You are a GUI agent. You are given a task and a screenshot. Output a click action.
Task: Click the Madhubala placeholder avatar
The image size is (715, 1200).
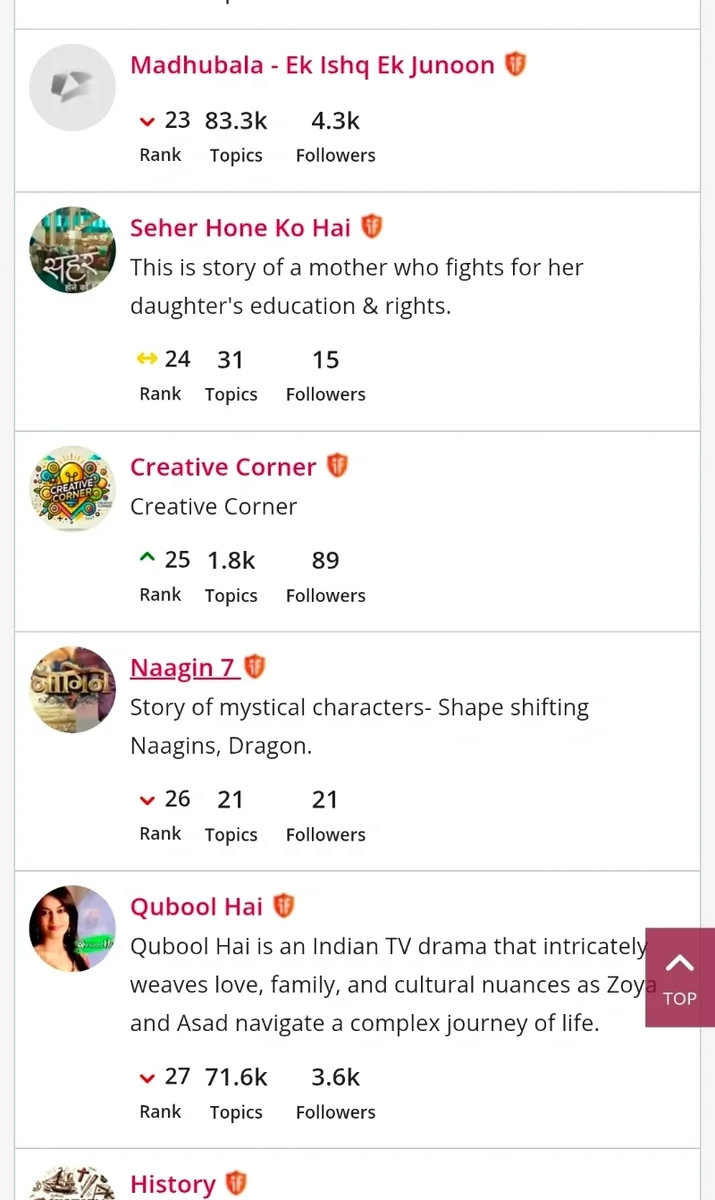pyautogui.click(x=72, y=87)
